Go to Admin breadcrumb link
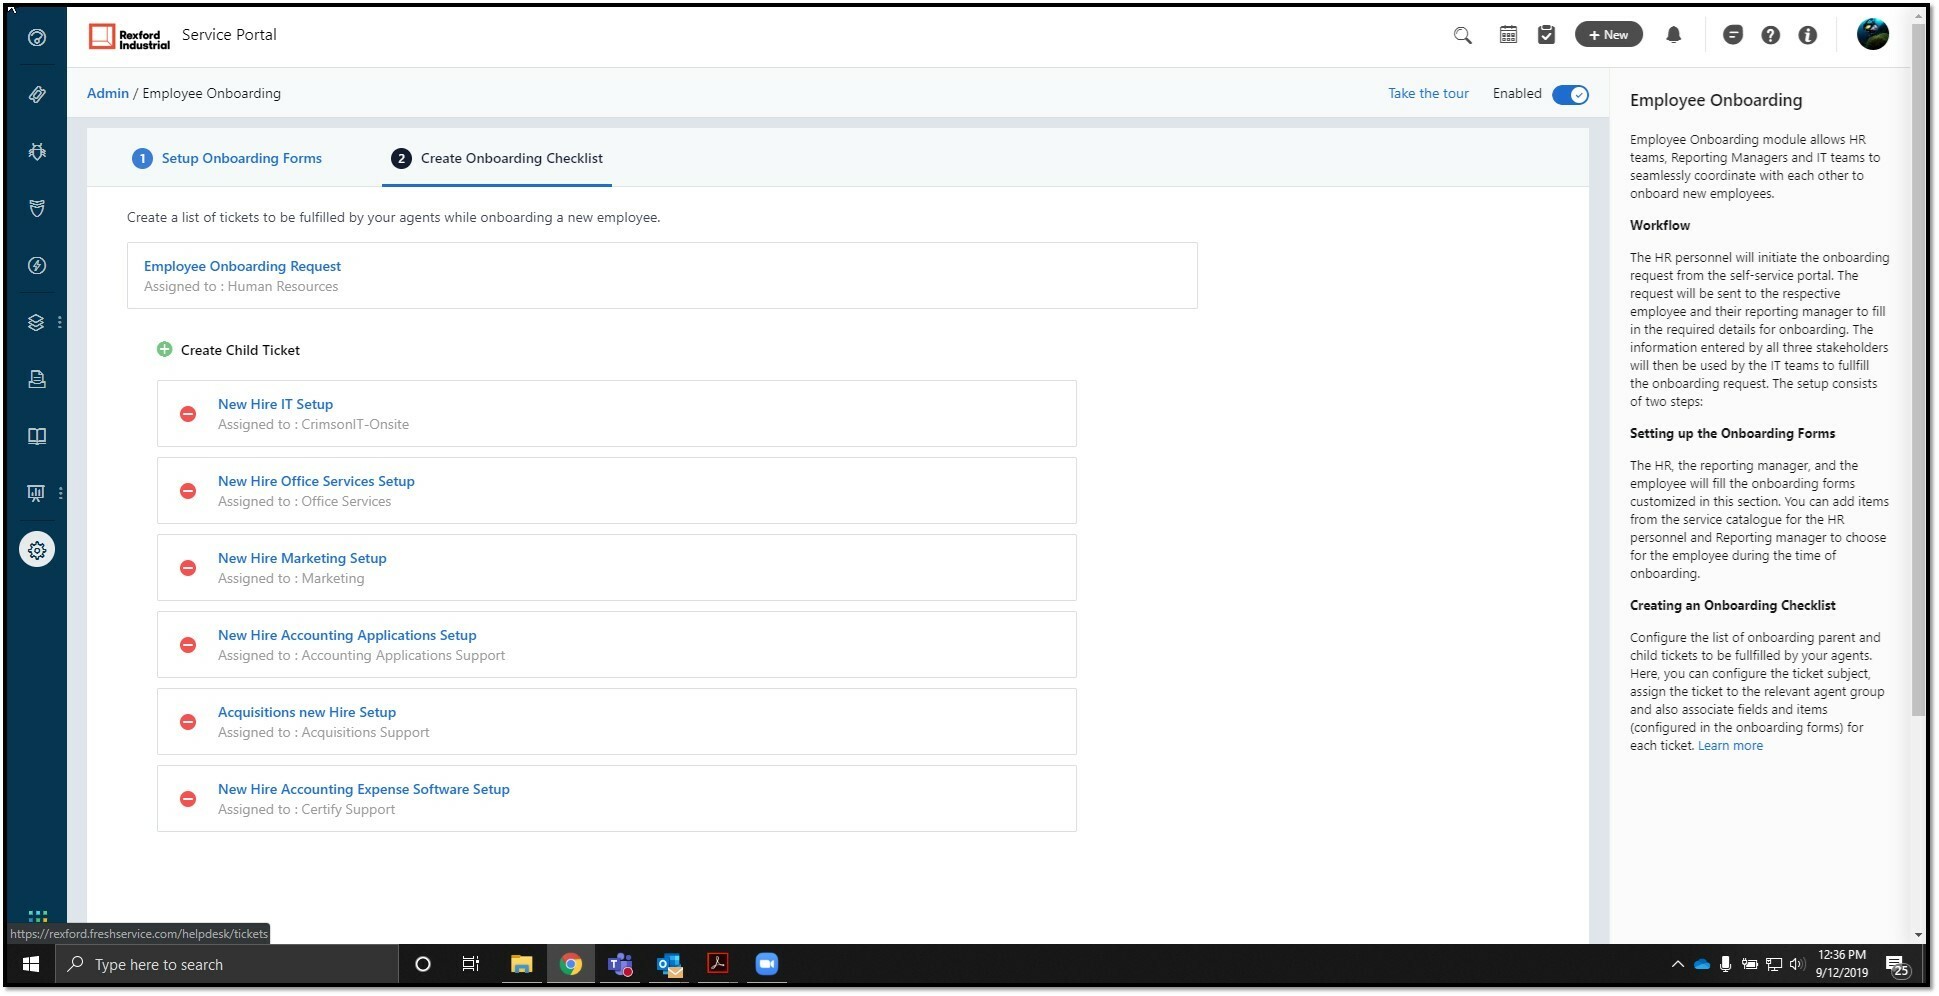This screenshot has width=1939, height=996. [108, 93]
